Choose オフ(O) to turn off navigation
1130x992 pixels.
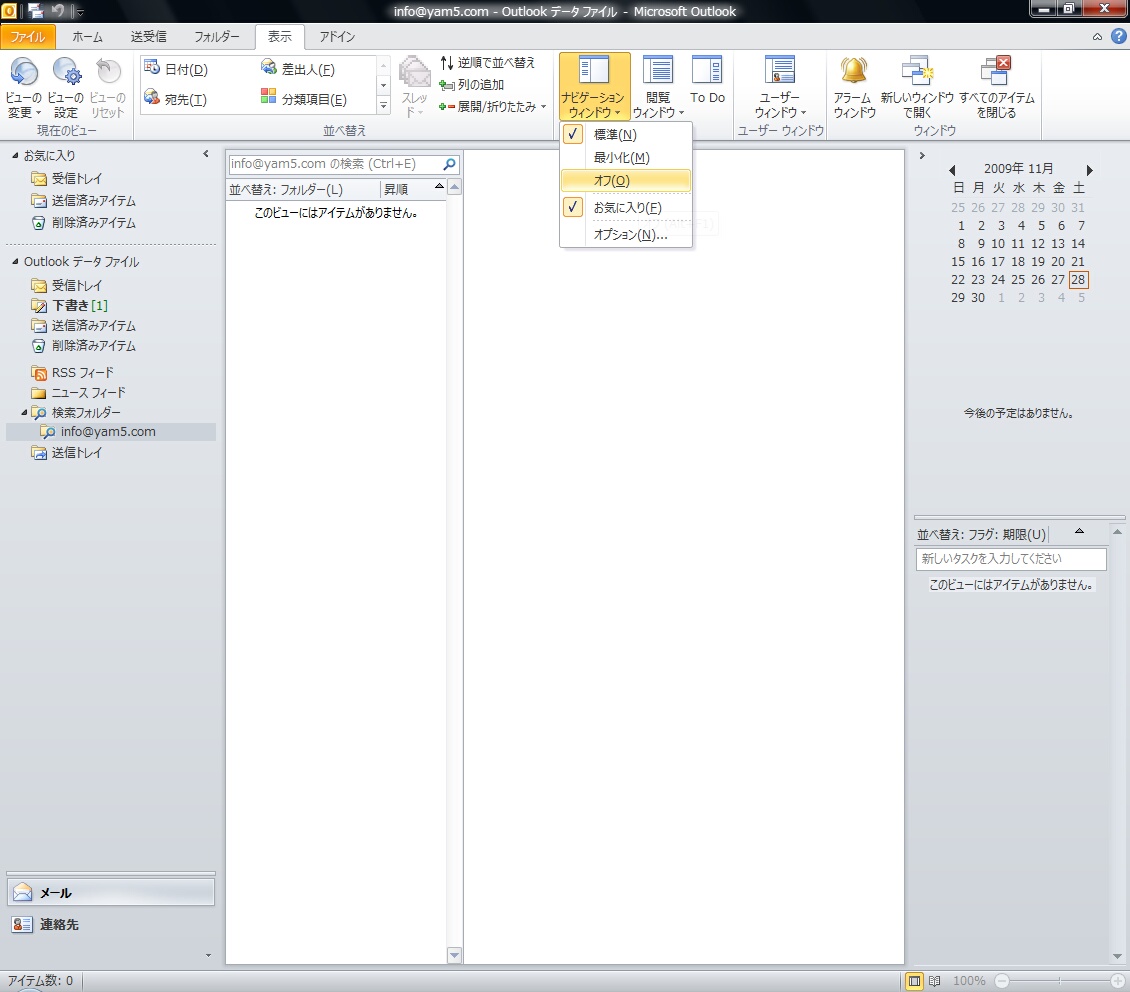pos(626,181)
